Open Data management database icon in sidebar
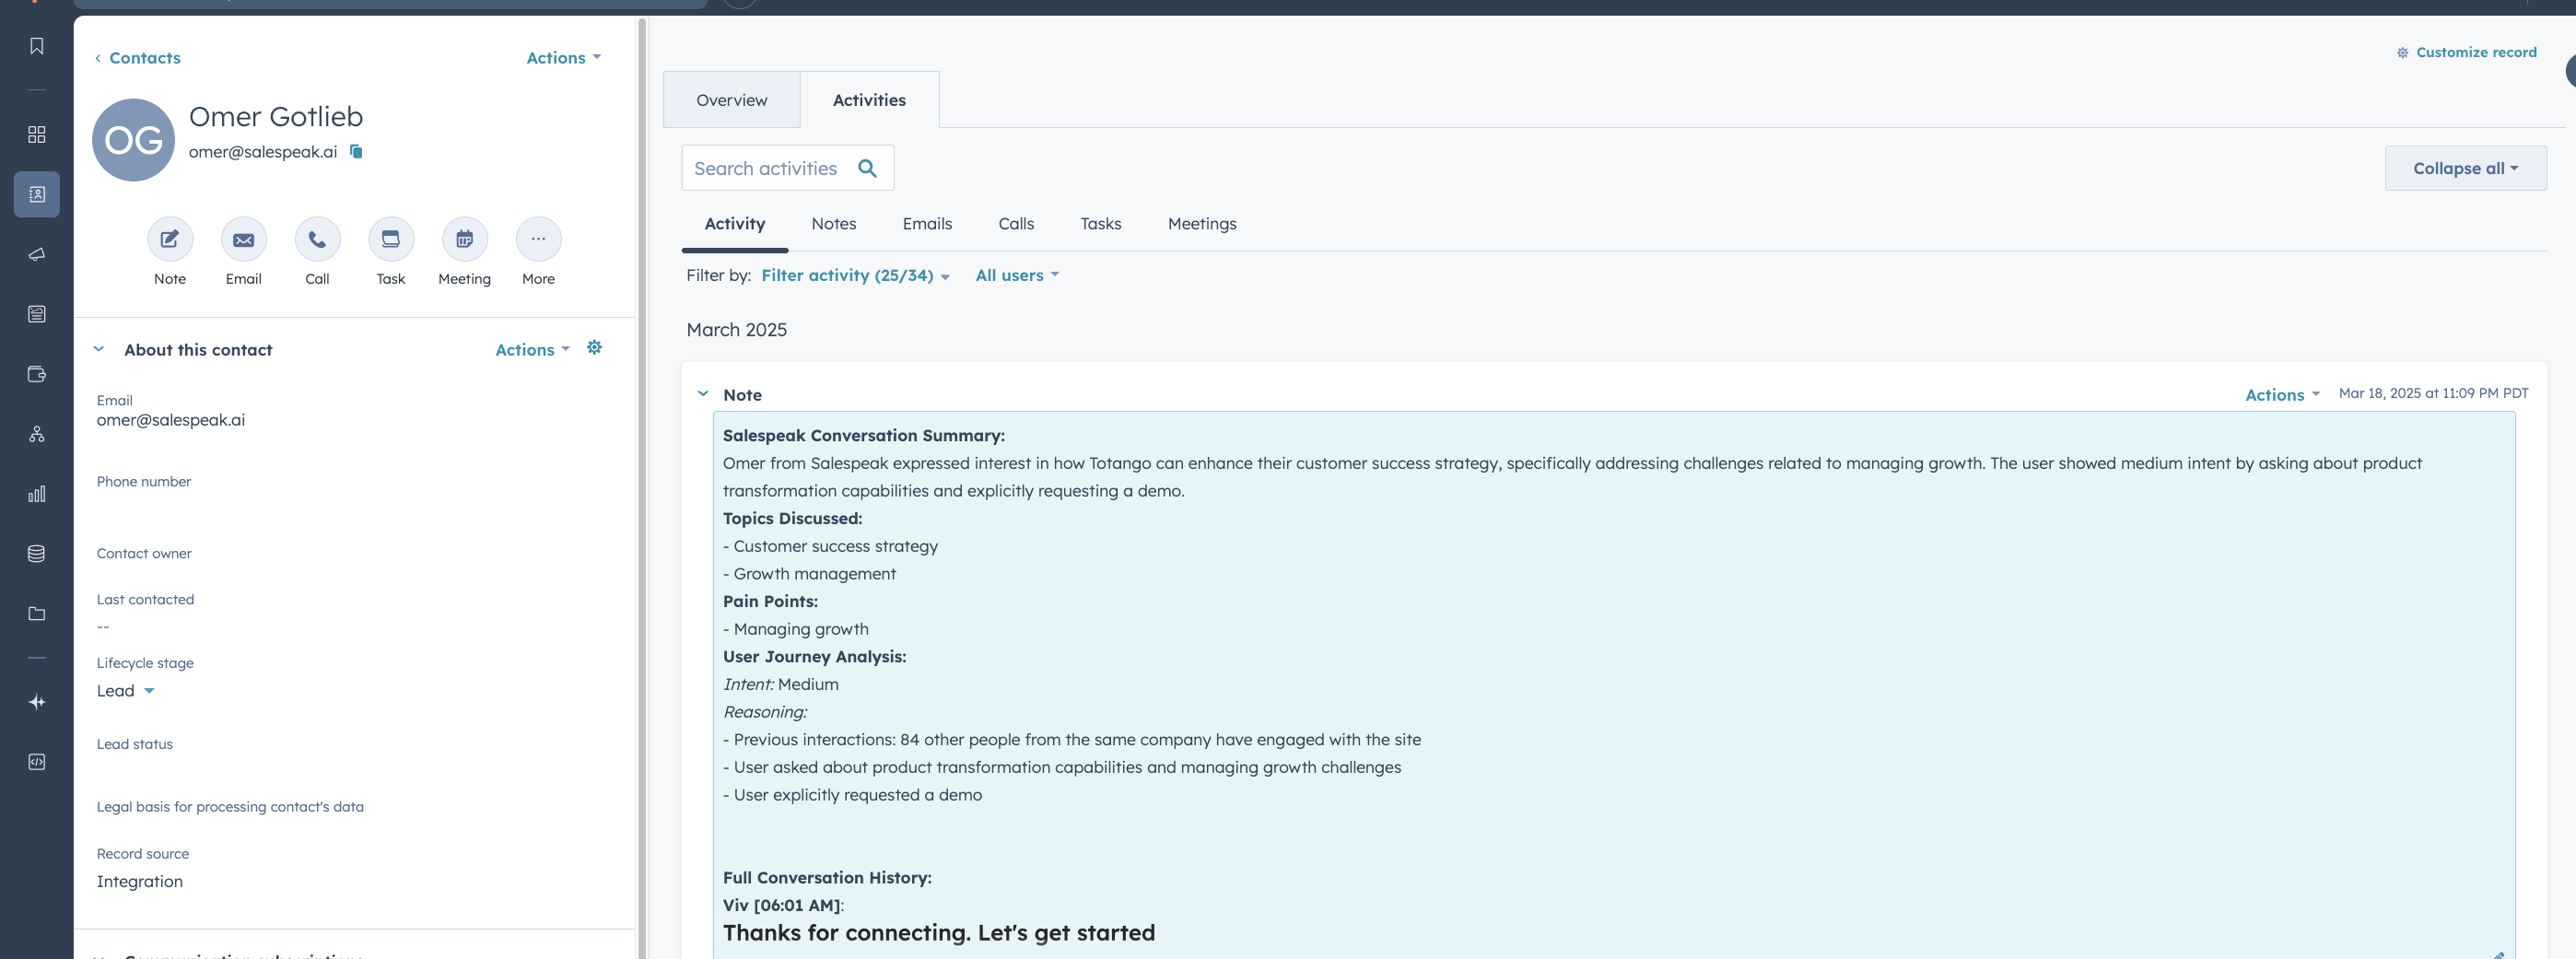2576x959 pixels. 36,554
